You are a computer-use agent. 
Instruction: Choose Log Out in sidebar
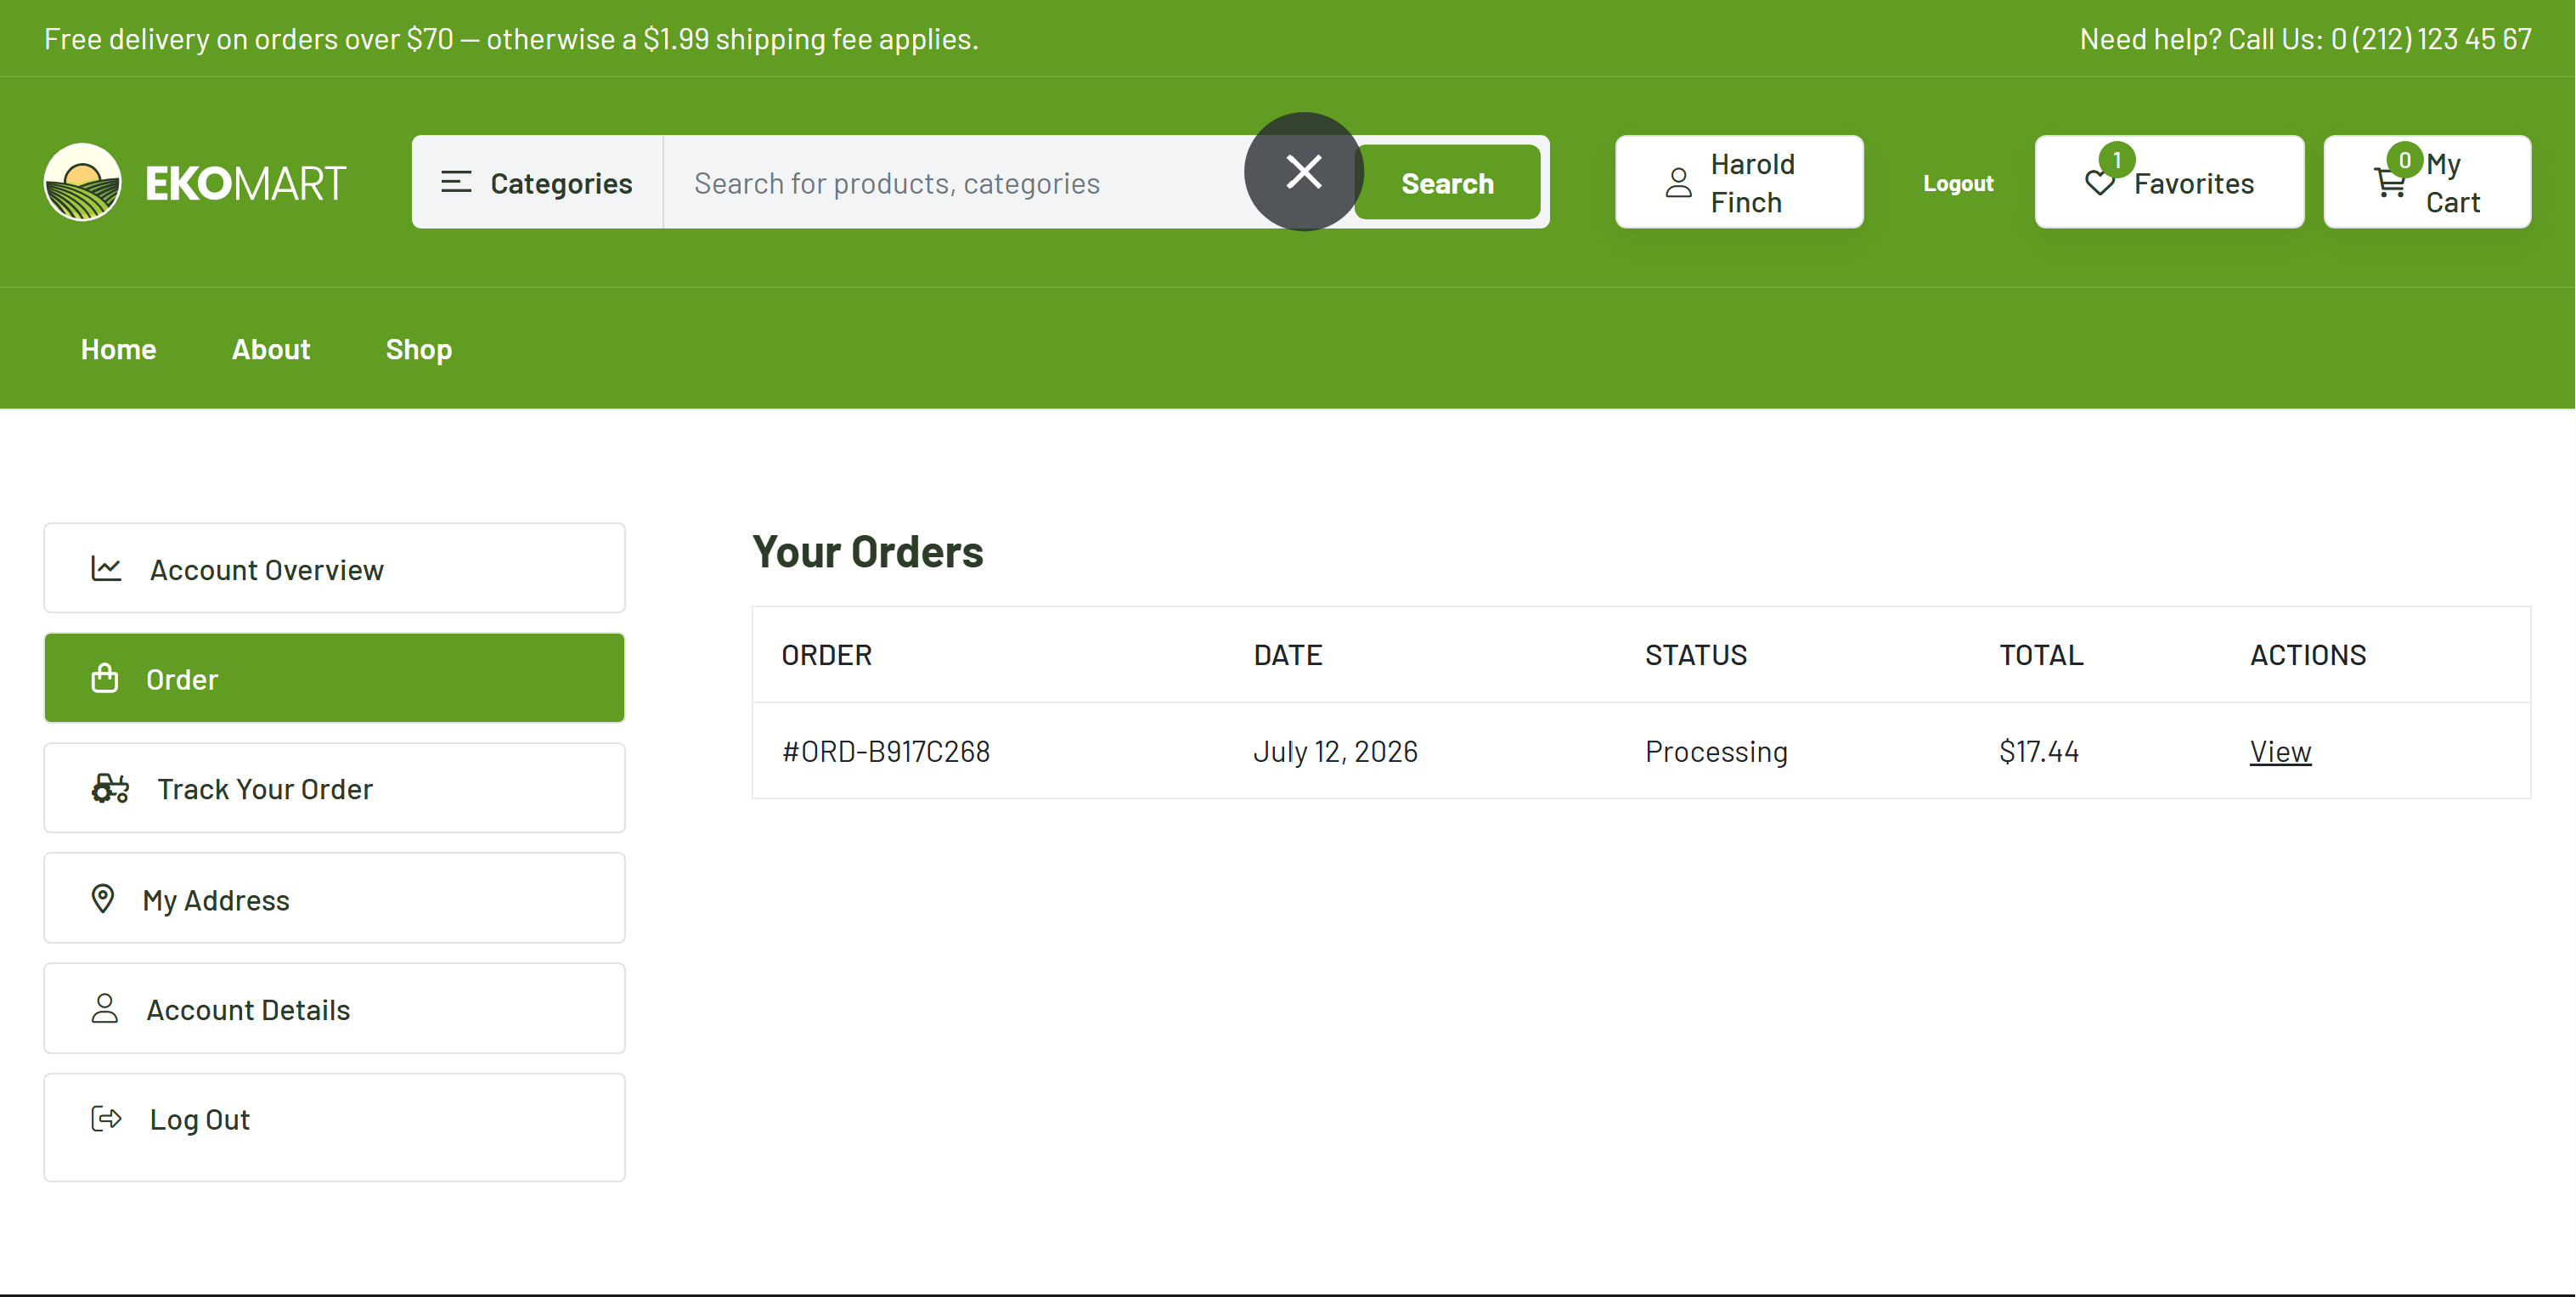(334, 1127)
